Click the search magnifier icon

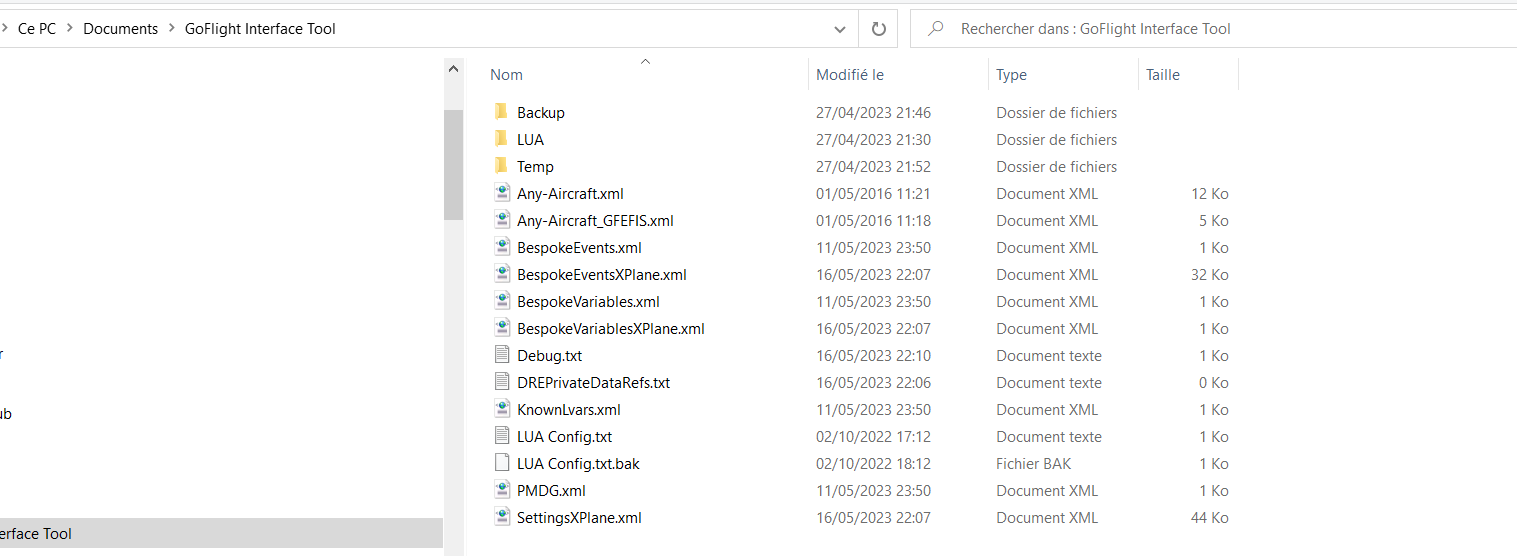[936, 29]
